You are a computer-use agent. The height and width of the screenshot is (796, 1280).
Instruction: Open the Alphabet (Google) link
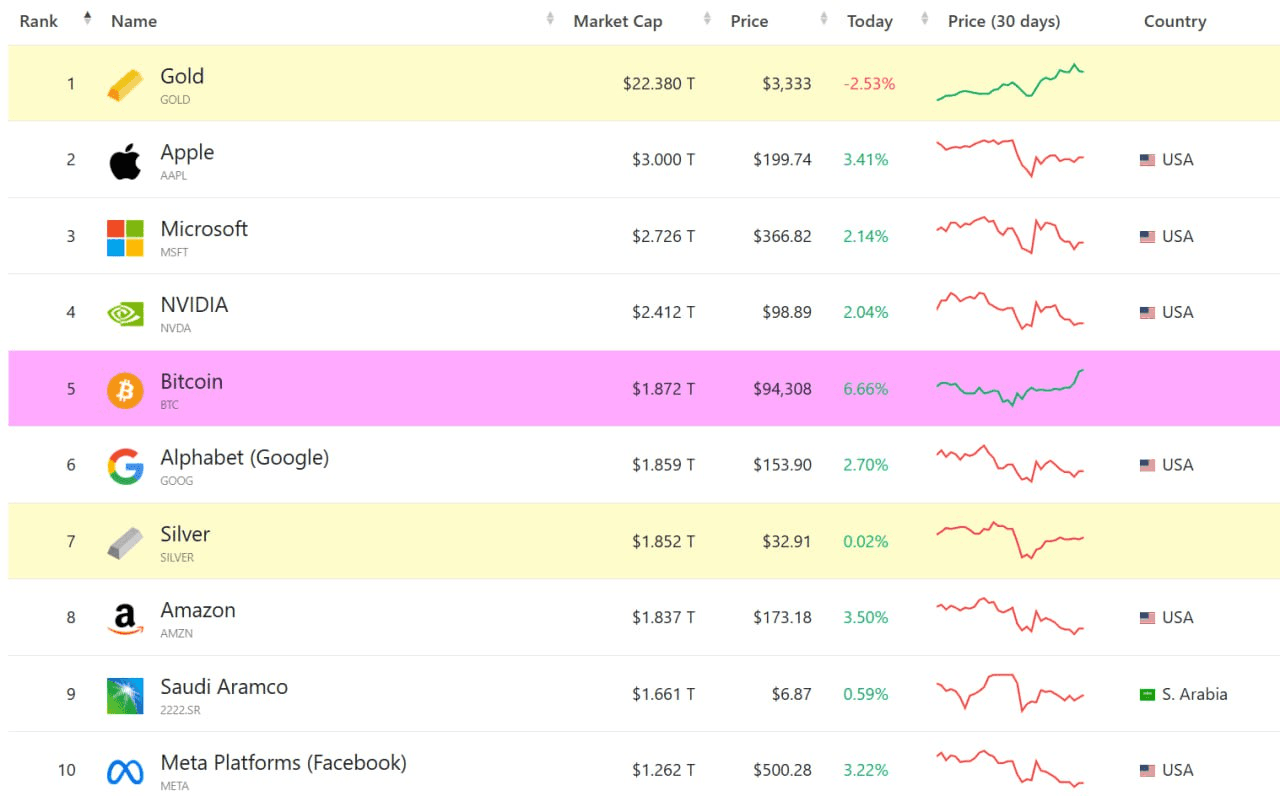point(244,458)
